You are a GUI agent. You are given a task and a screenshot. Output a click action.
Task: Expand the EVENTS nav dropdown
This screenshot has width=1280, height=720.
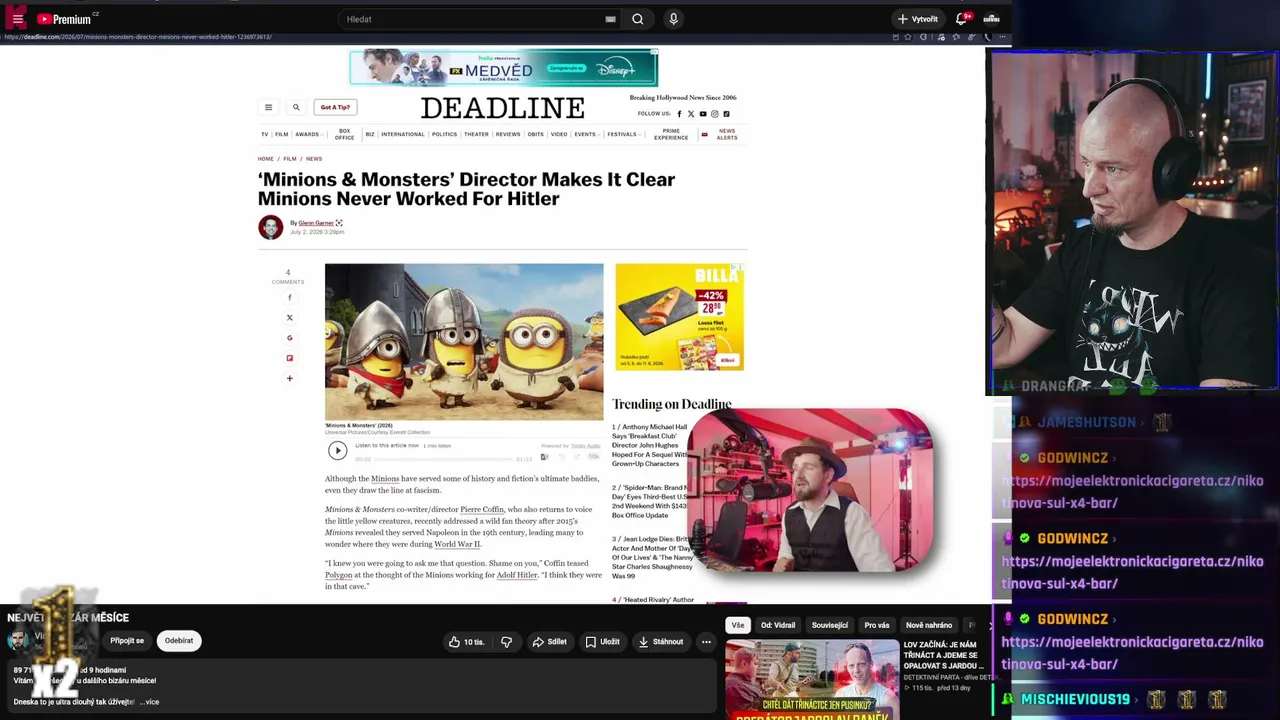tap(587, 134)
